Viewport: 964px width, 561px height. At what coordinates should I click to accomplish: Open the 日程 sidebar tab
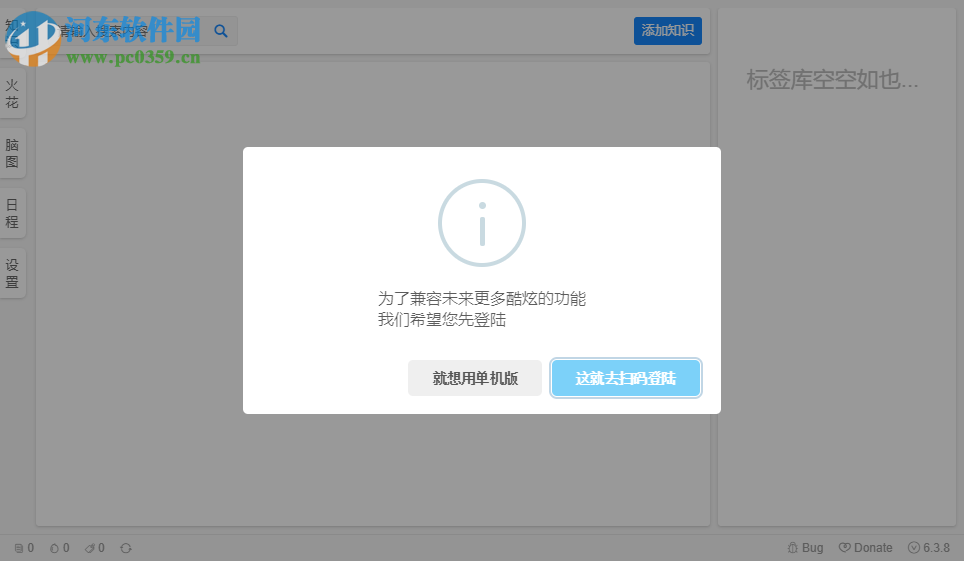coord(12,213)
